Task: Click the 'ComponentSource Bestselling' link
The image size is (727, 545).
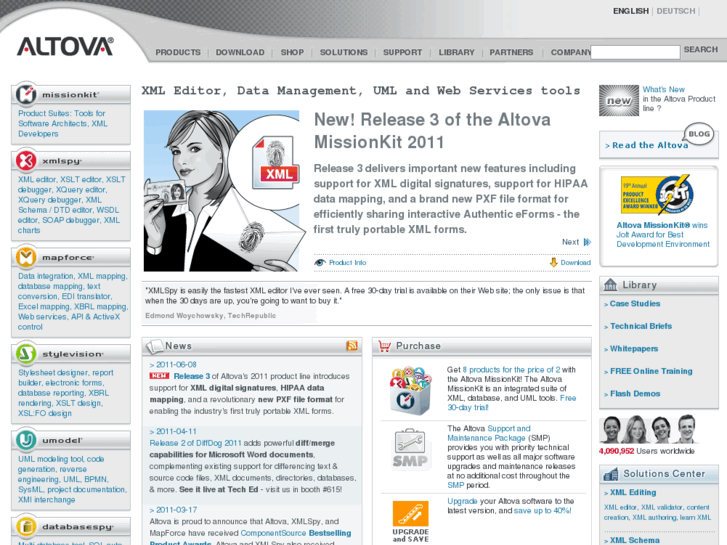Action: click(x=295, y=533)
